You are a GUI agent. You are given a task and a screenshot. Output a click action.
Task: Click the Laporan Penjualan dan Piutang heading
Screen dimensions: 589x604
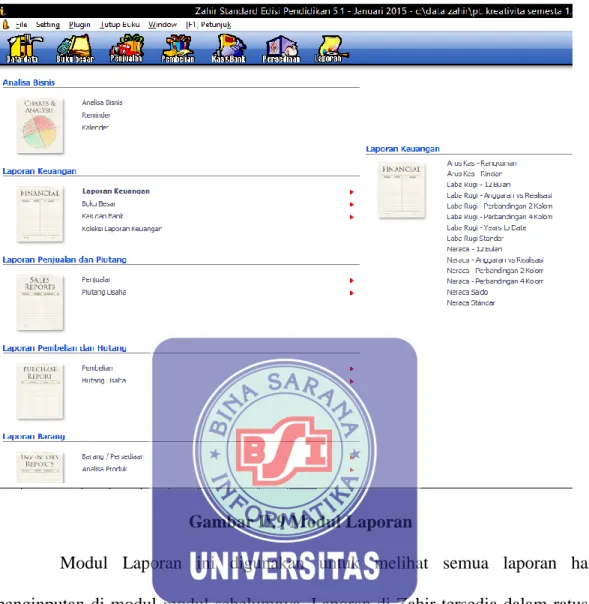coord(64,260)
